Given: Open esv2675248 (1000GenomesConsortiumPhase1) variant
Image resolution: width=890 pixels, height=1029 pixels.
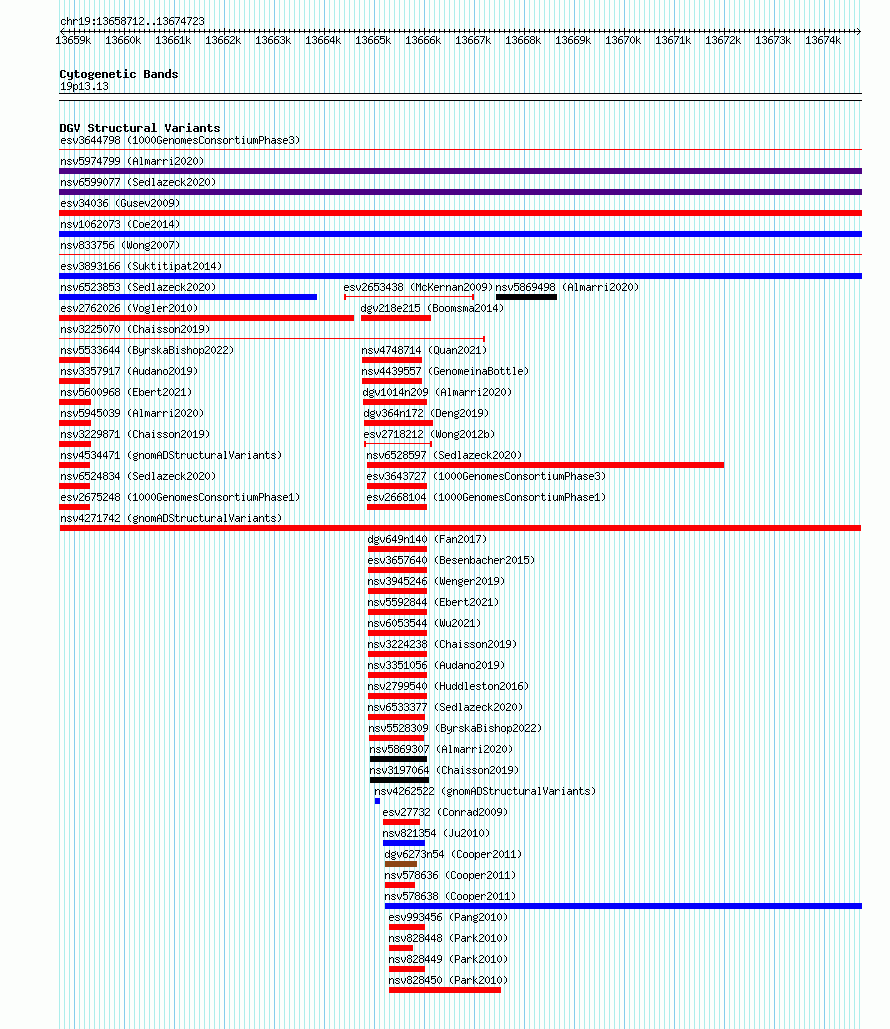Looking at the screenshot, I should (180, 497).
